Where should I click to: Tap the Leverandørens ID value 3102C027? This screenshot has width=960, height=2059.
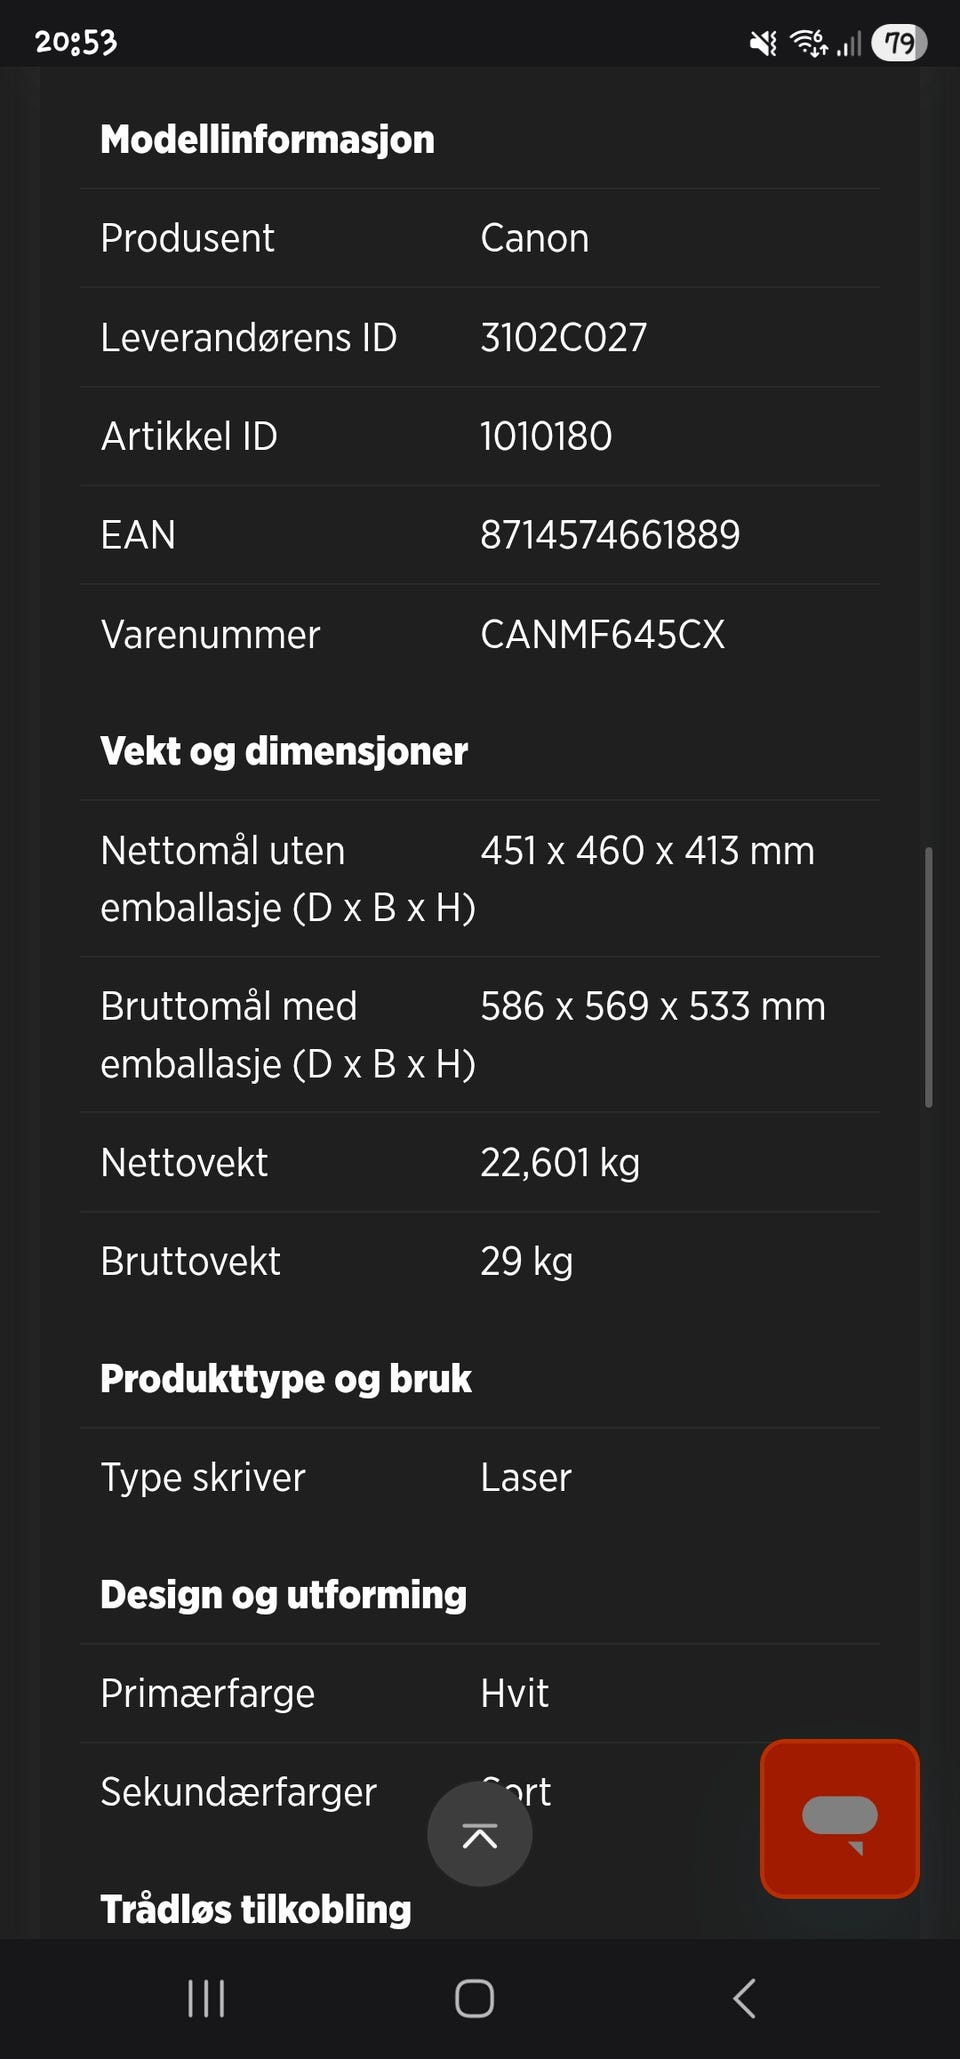click(x=563, y=337)
